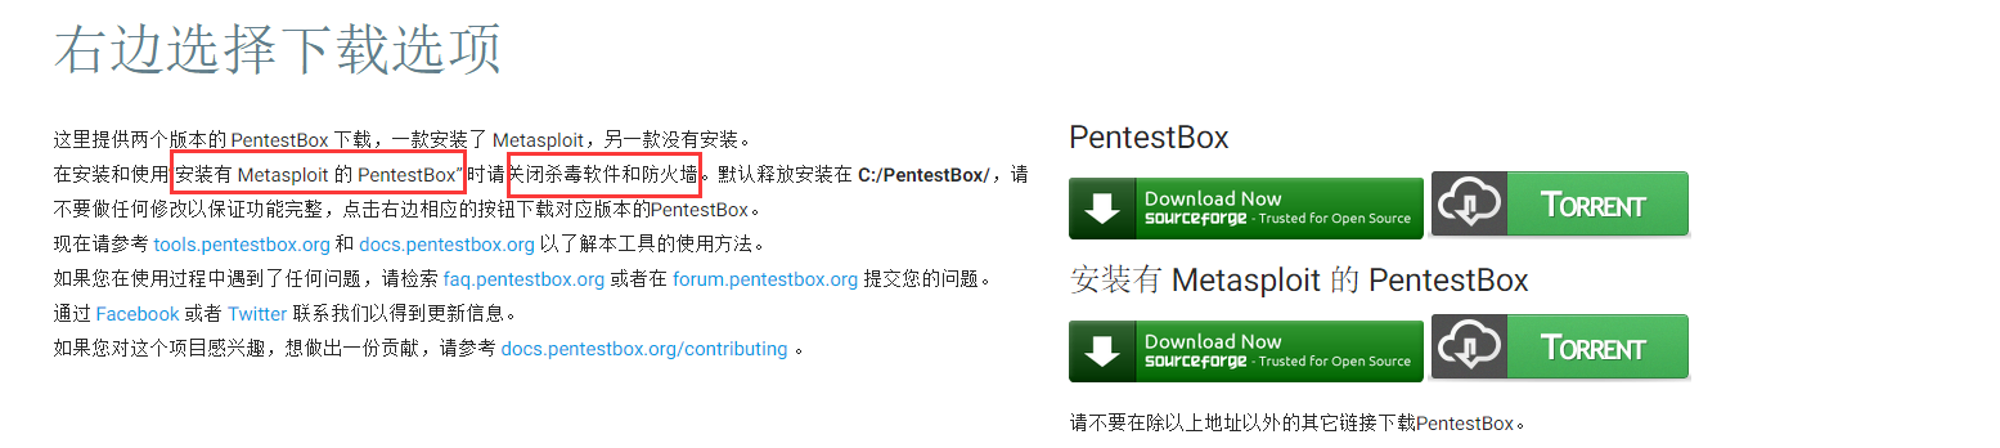Click the red-boxed 关闭杀毒软件和防火墙 text
Viewport: 2000px width, 448px height.
click(x=604, y=174)
